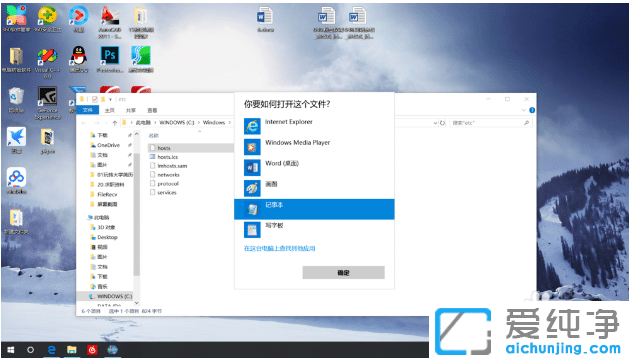Expand the 此电脑 tree node
Viewport: 629px width, 361px height.
[87, 218]
